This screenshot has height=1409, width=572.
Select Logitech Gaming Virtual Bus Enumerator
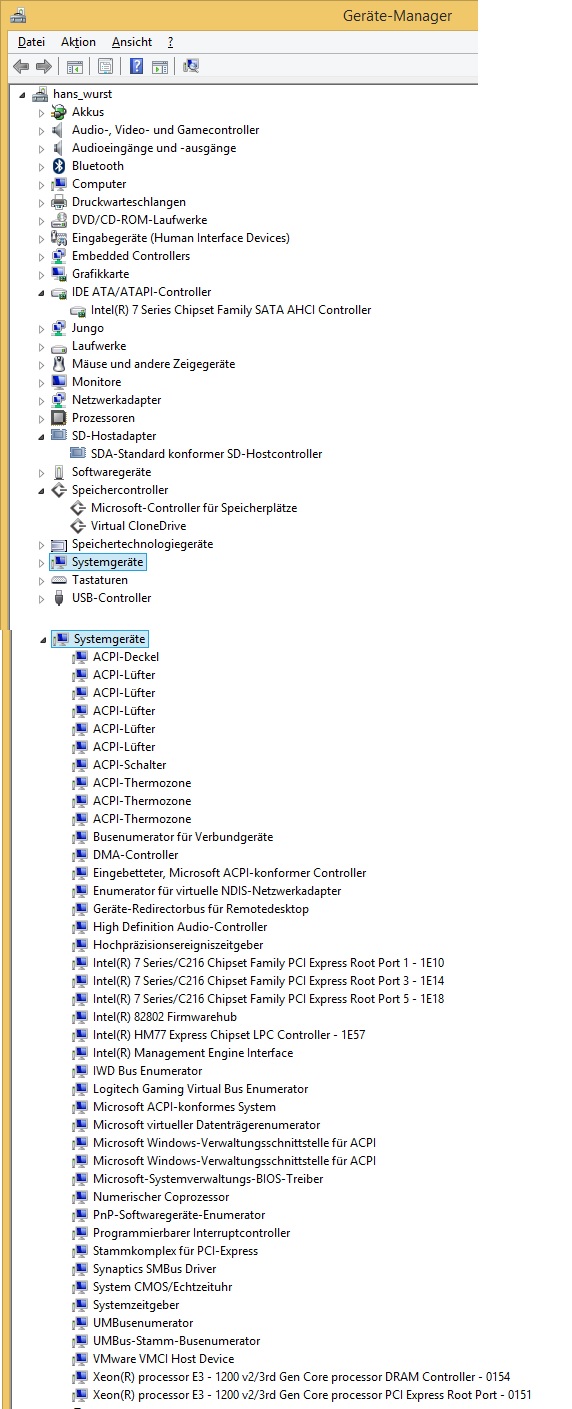pyautogui.click(x=201, y=1089)
